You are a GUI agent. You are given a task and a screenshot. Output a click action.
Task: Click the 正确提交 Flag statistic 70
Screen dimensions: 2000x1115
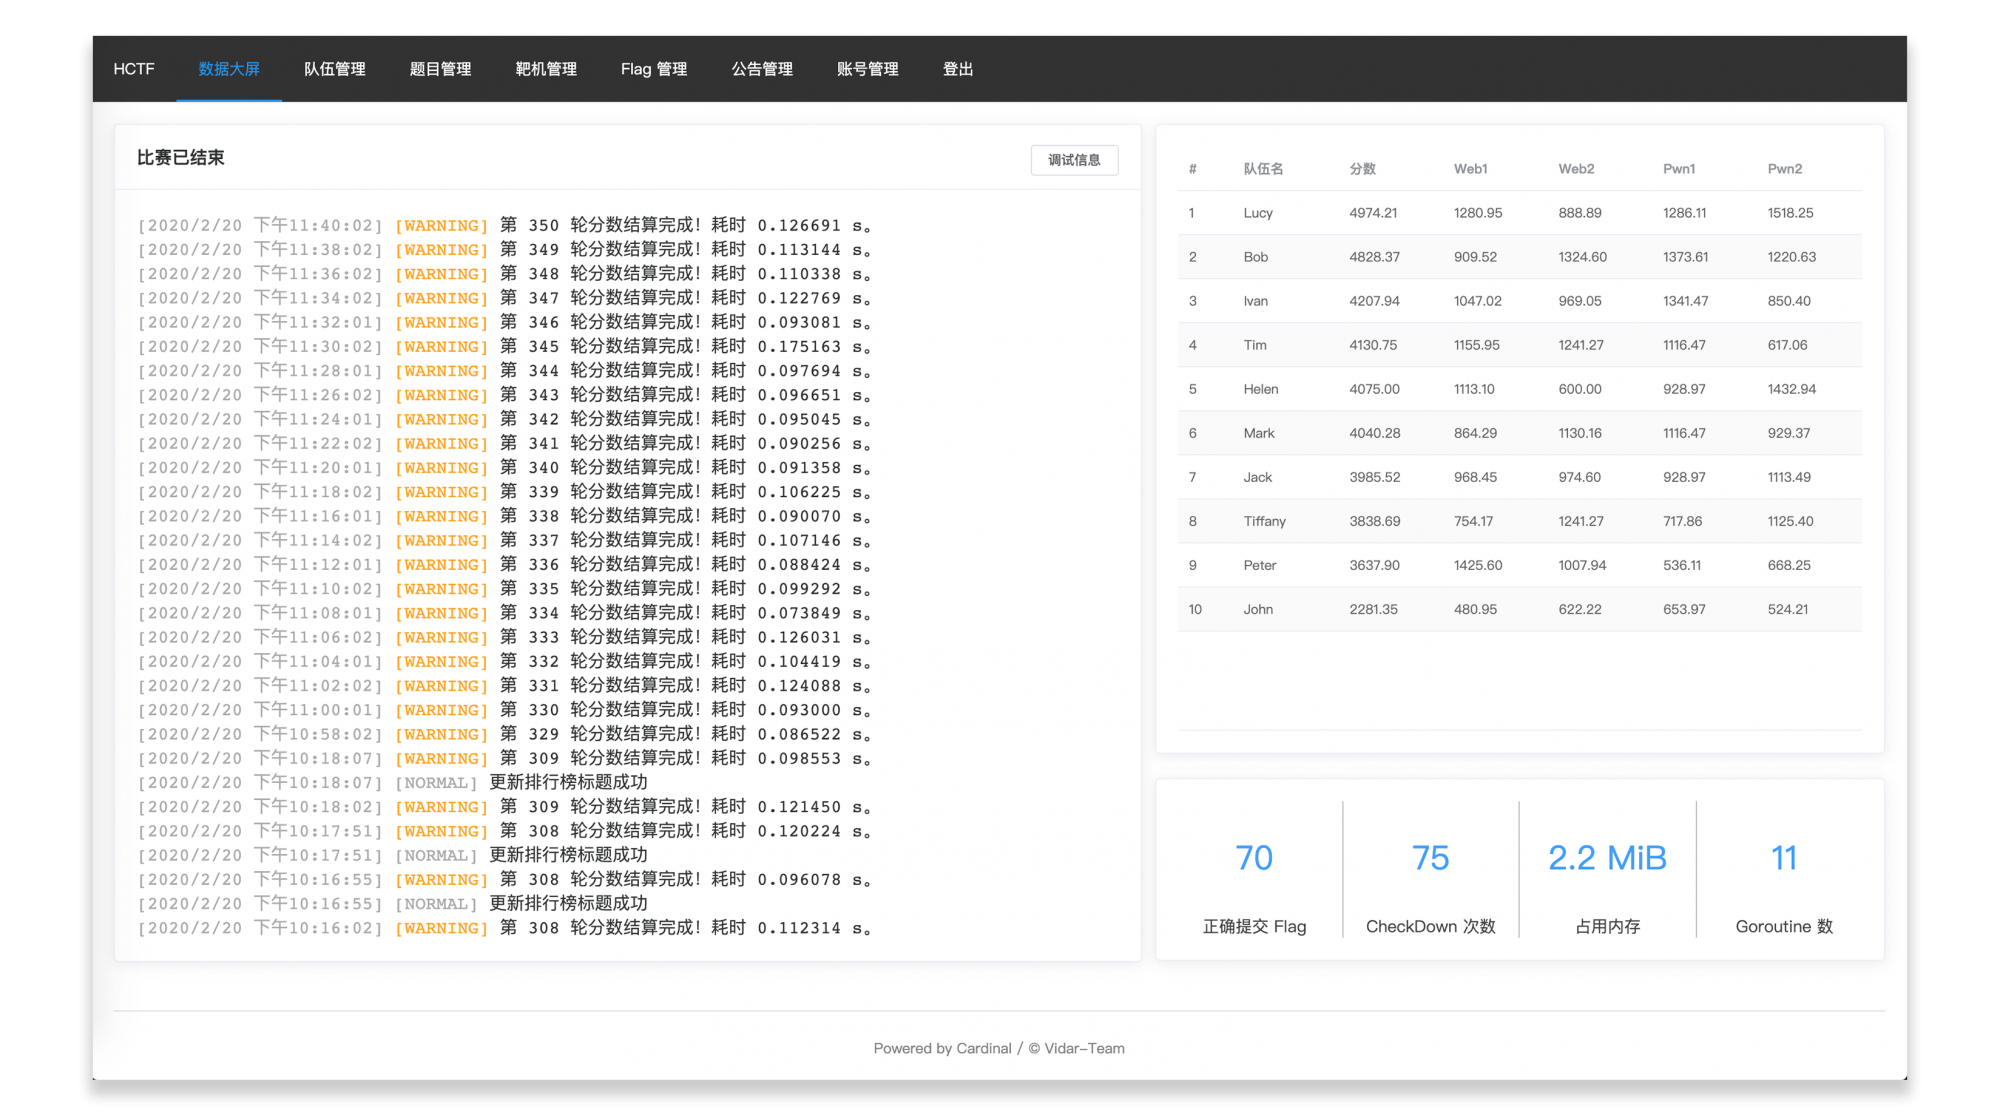point(1254,858)
